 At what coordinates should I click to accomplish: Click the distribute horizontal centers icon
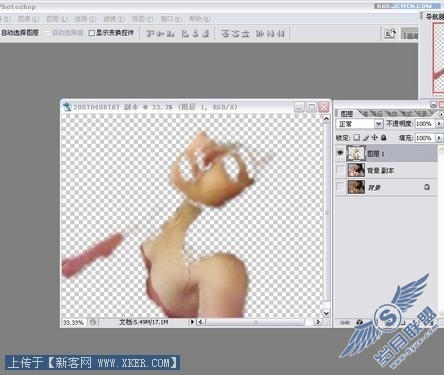(x=270, y=33)
